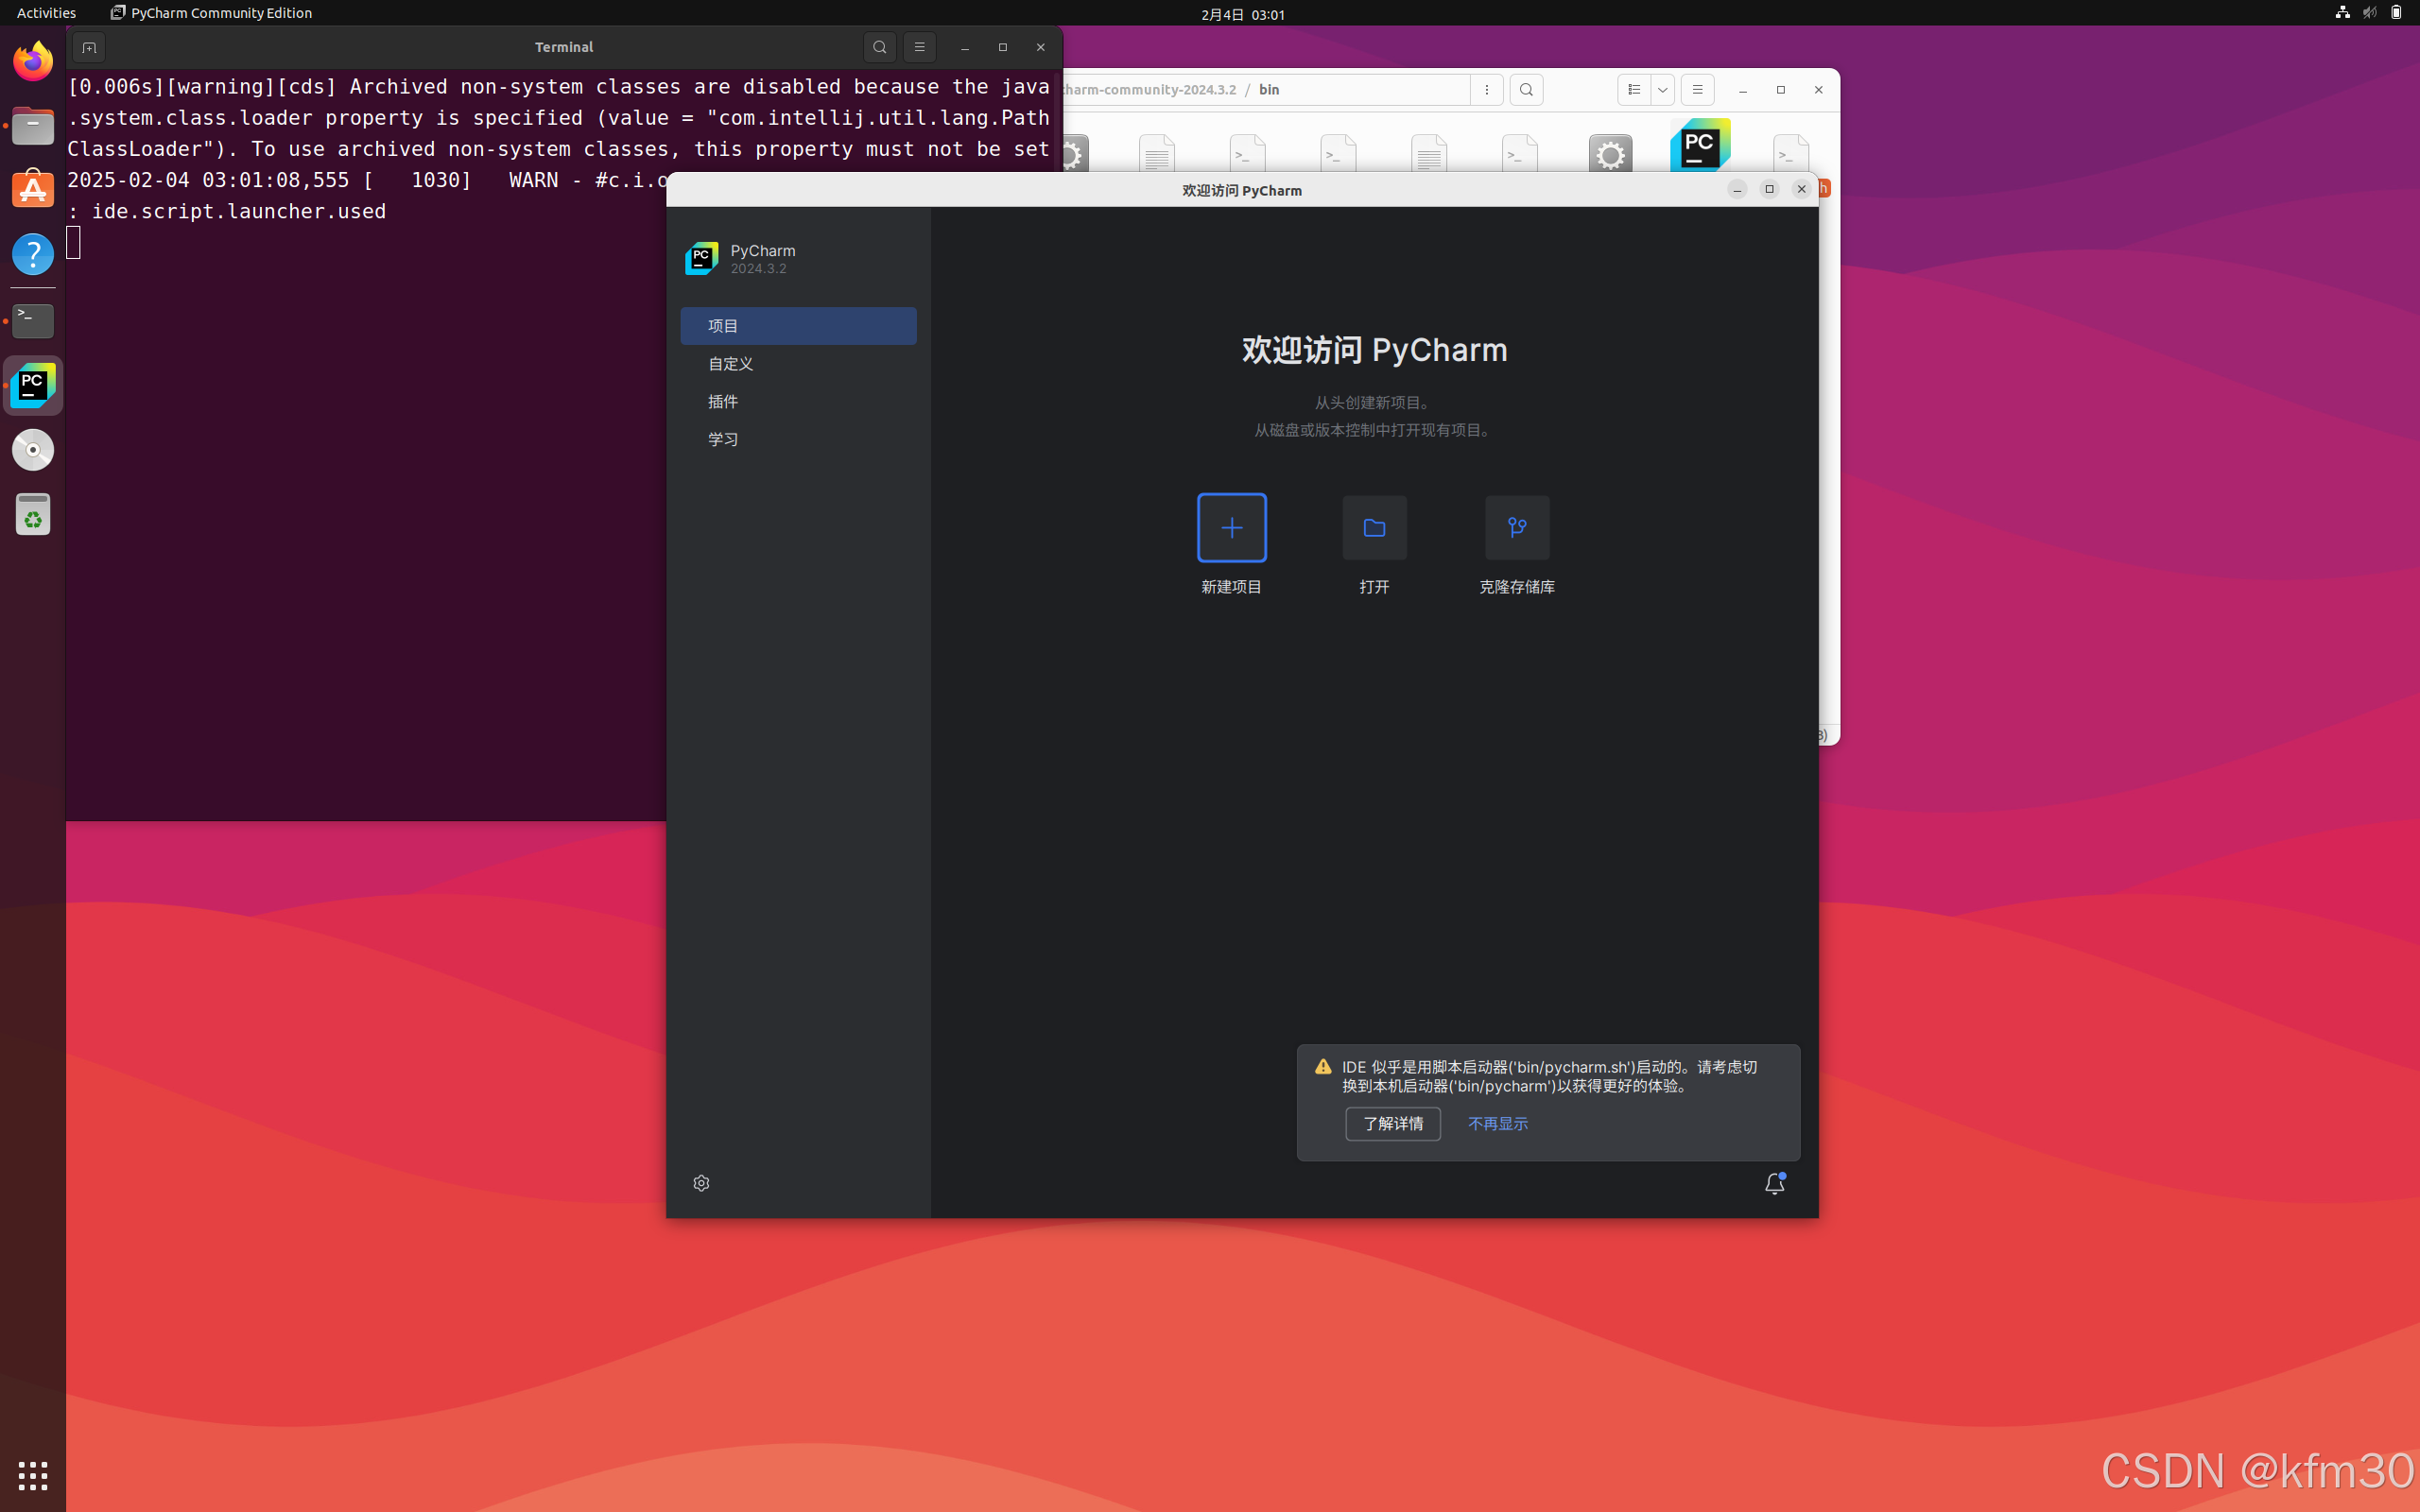
Task: Select the 自定义 sidebar tab
Action: pyautogui.click(x=731, y=364)
